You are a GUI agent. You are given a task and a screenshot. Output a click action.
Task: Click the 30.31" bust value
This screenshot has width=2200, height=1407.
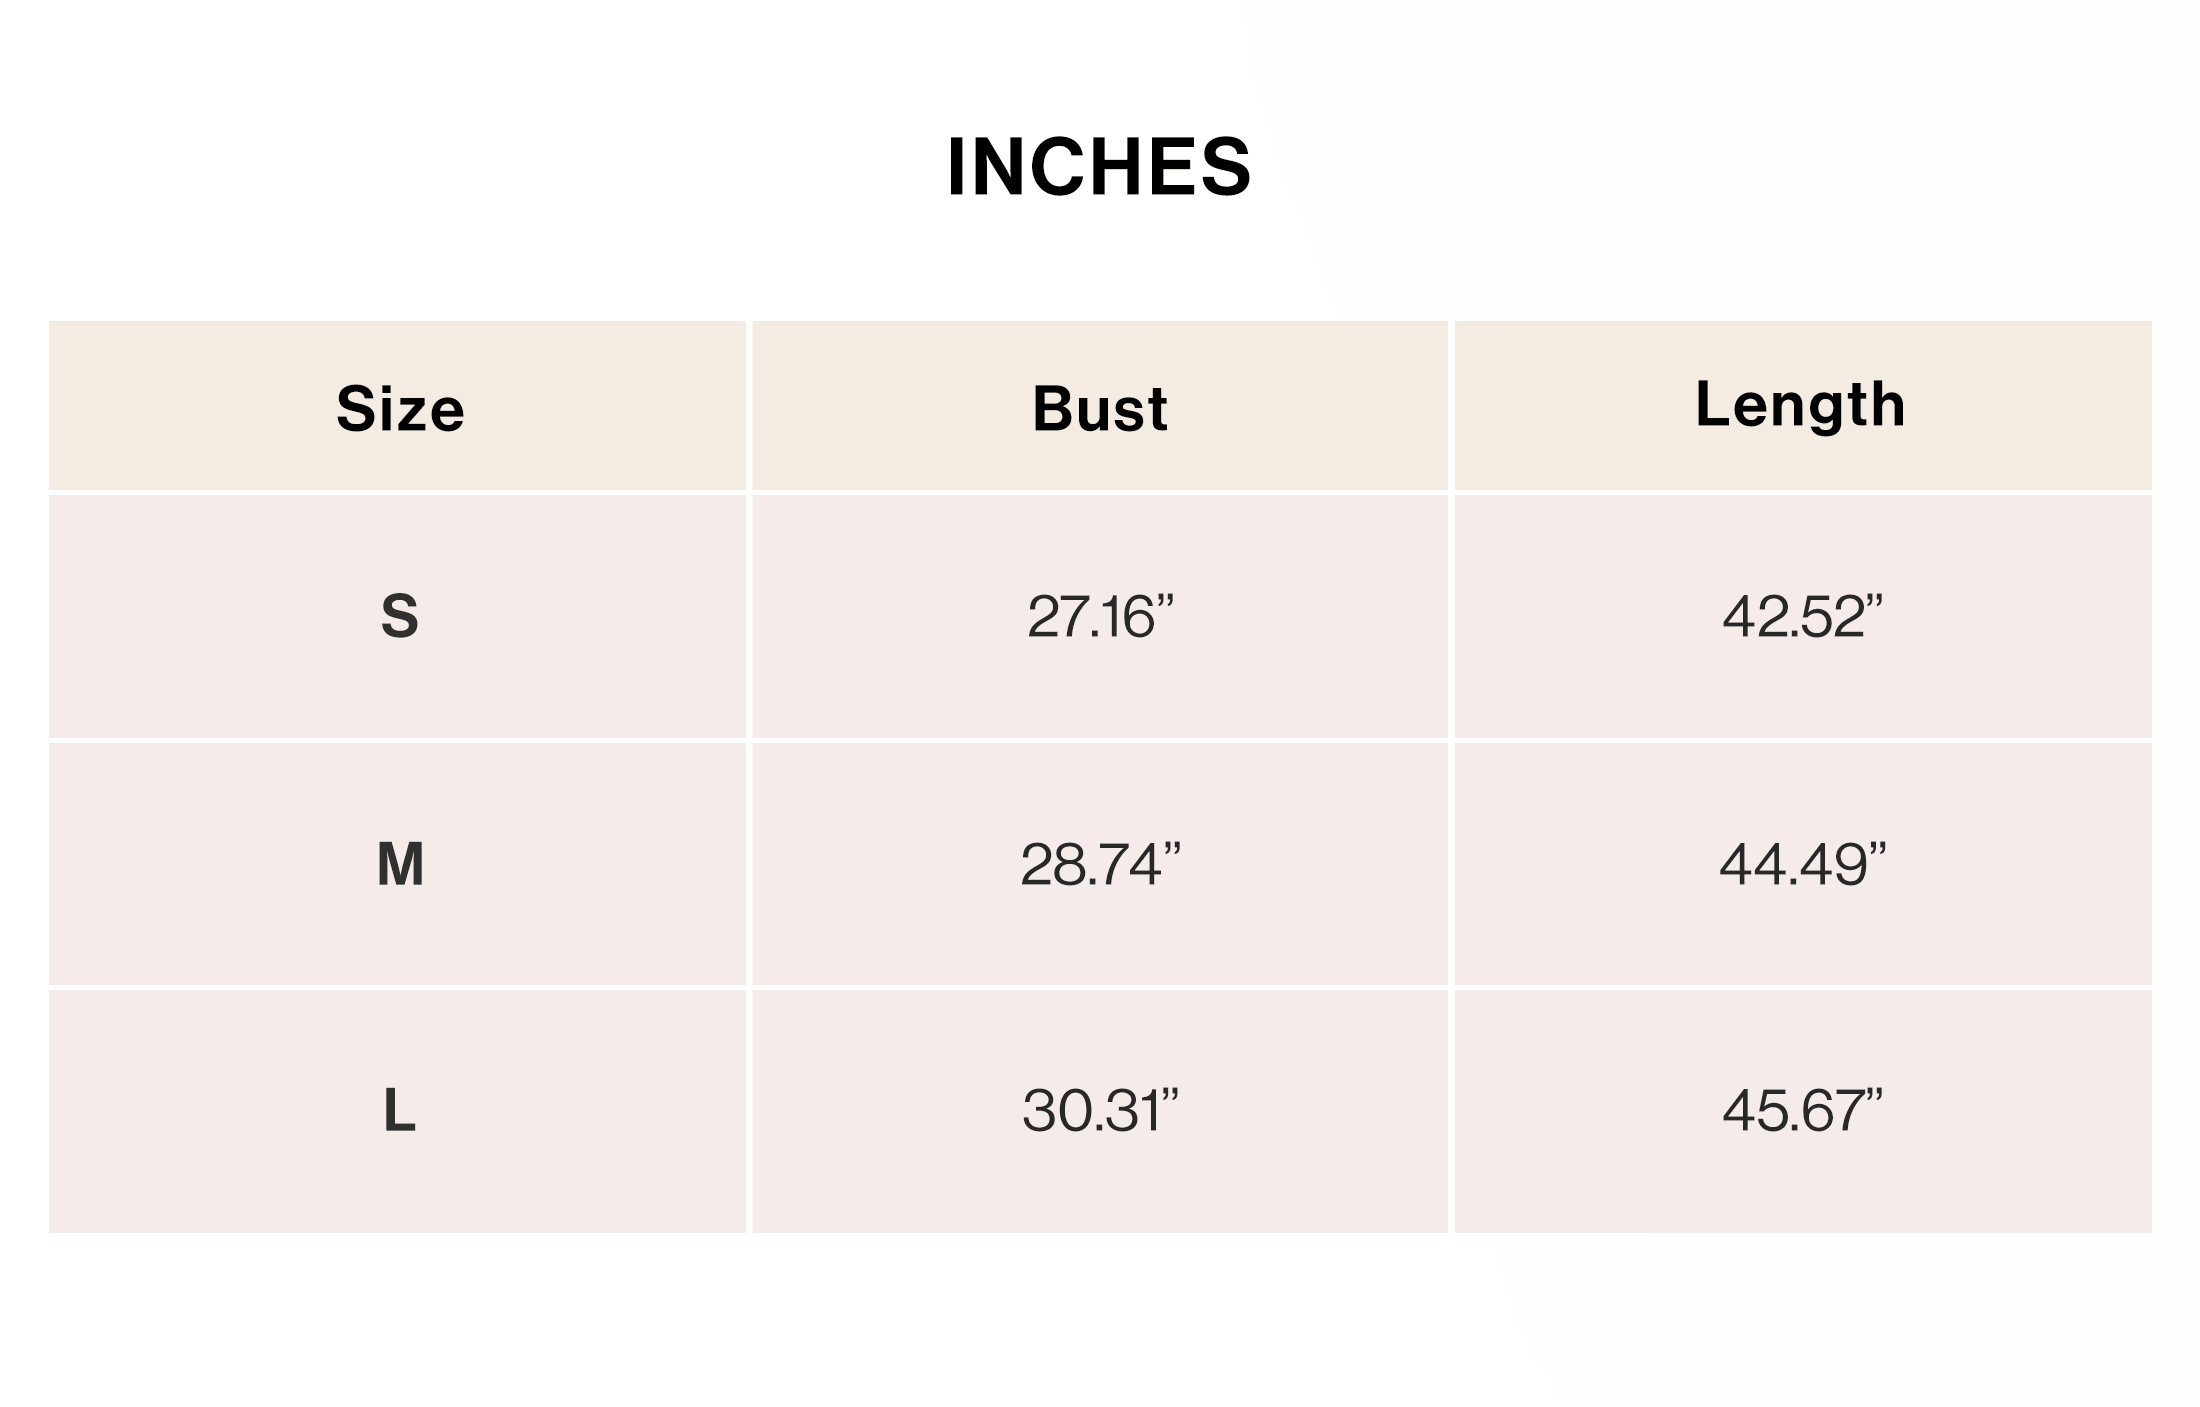(1100, 1111)
